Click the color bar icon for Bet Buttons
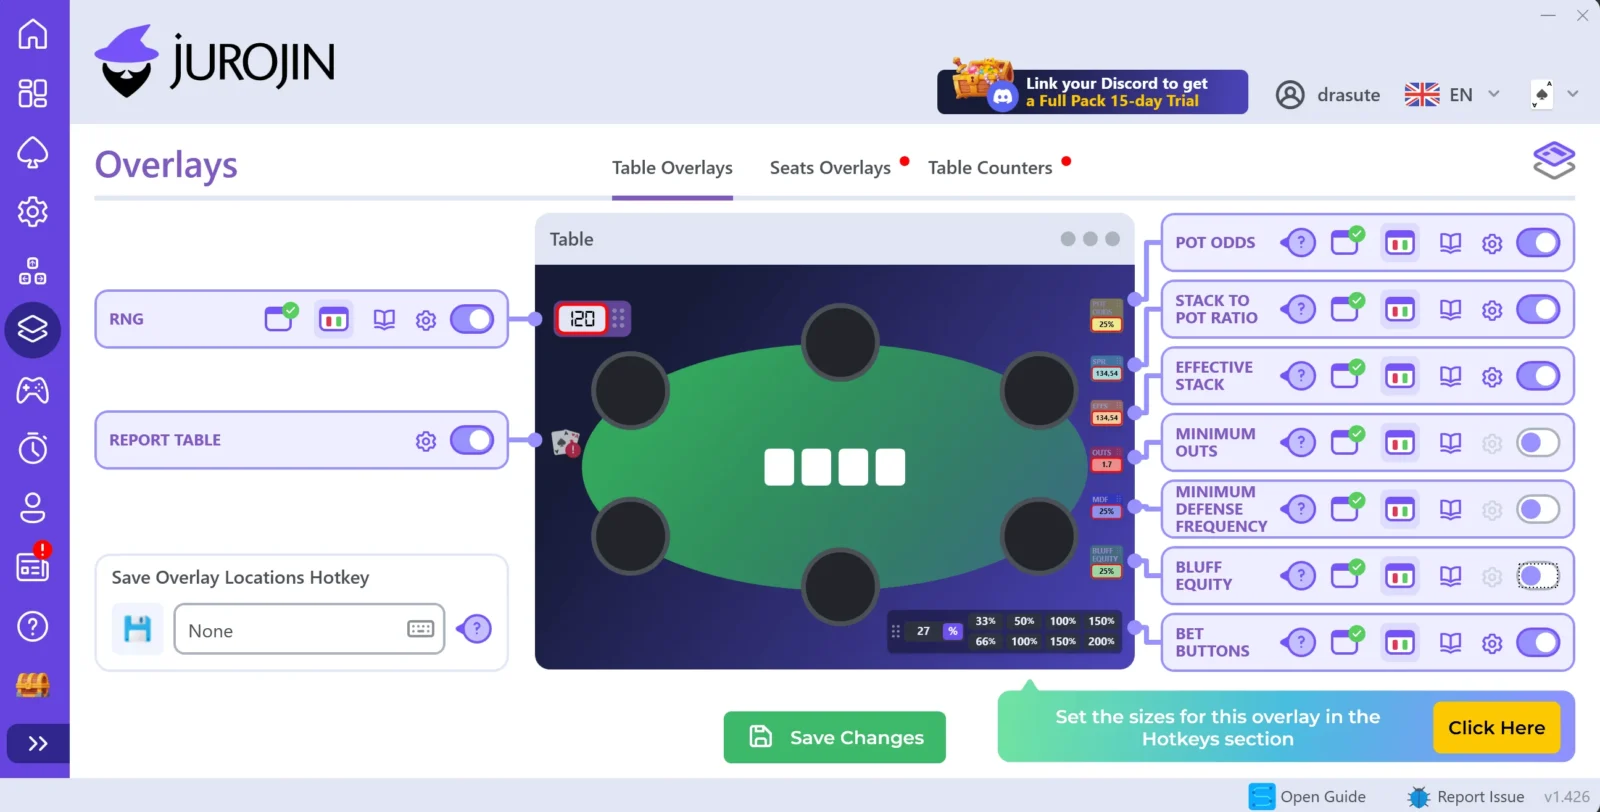This screenshot has width=1600, height=812. pos(1400,642)
